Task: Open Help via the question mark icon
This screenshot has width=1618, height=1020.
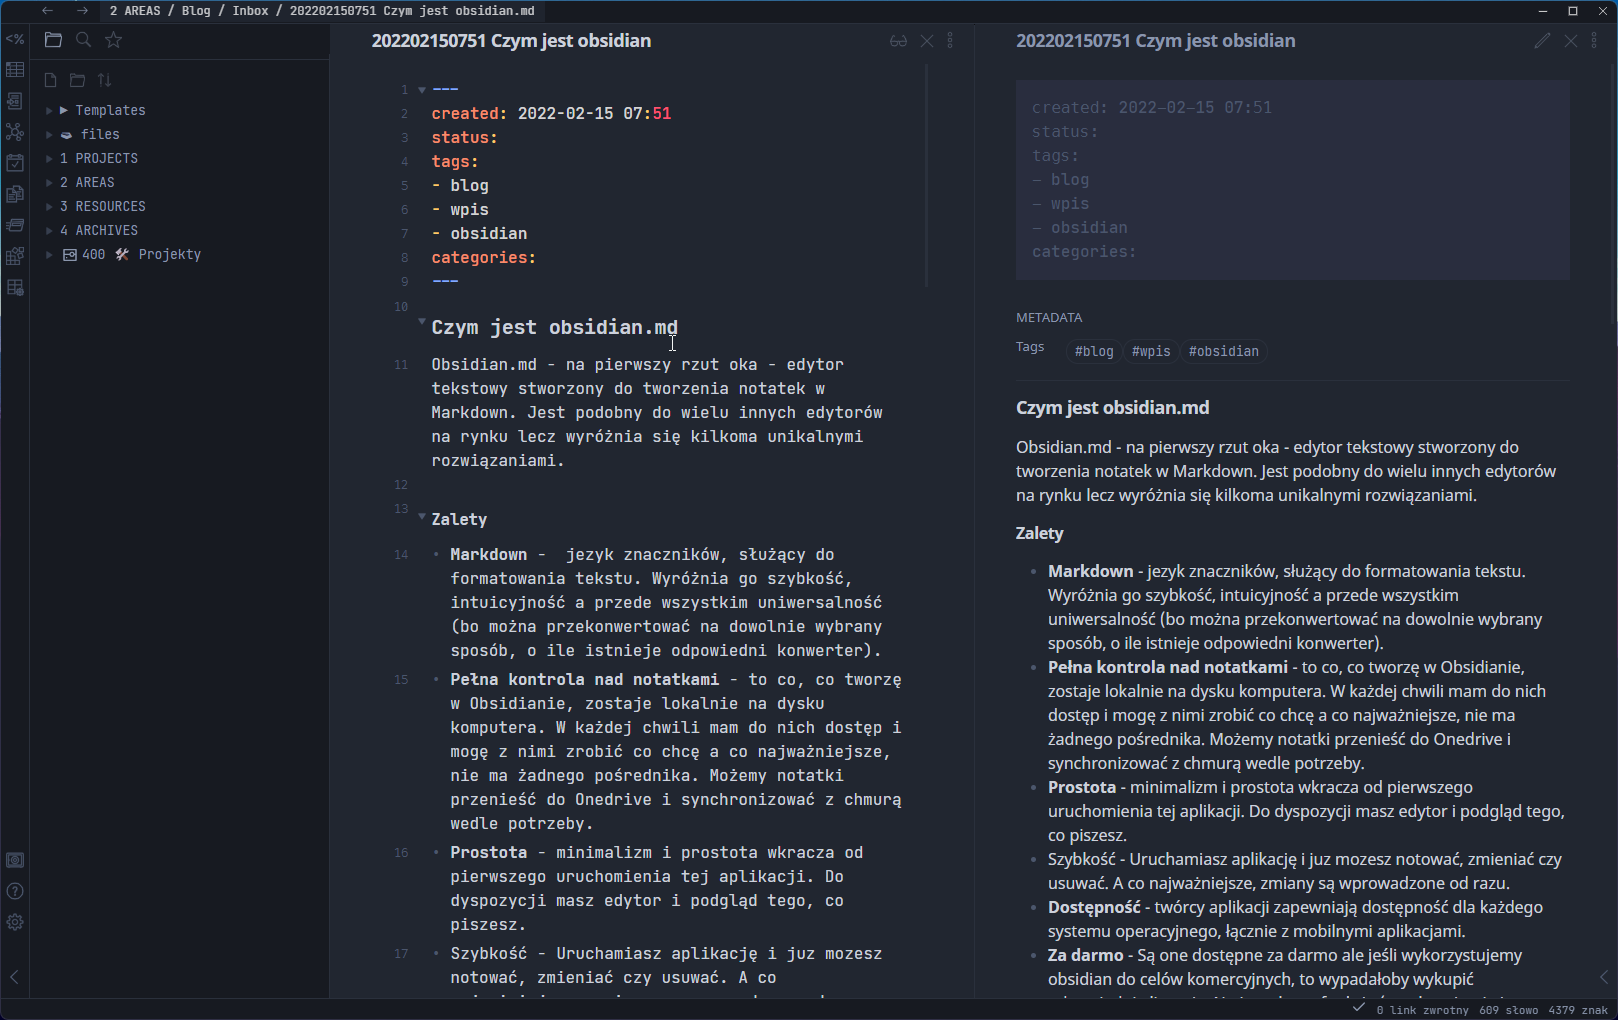Action: tap(15, 891)
